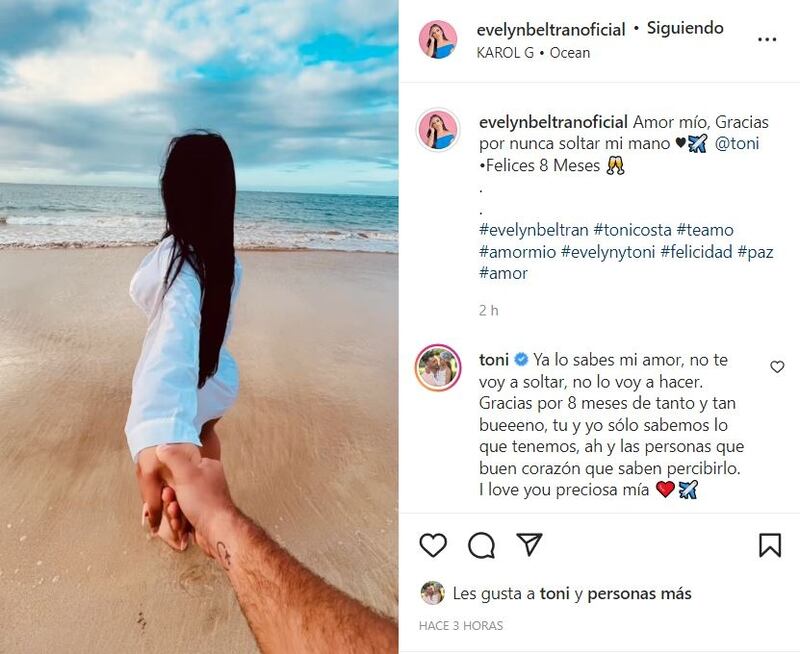This screenshot has height=654, width=800.
Task: Follow the @toni mention in caption
Action: pyautogui.click(x=737, y=143)
